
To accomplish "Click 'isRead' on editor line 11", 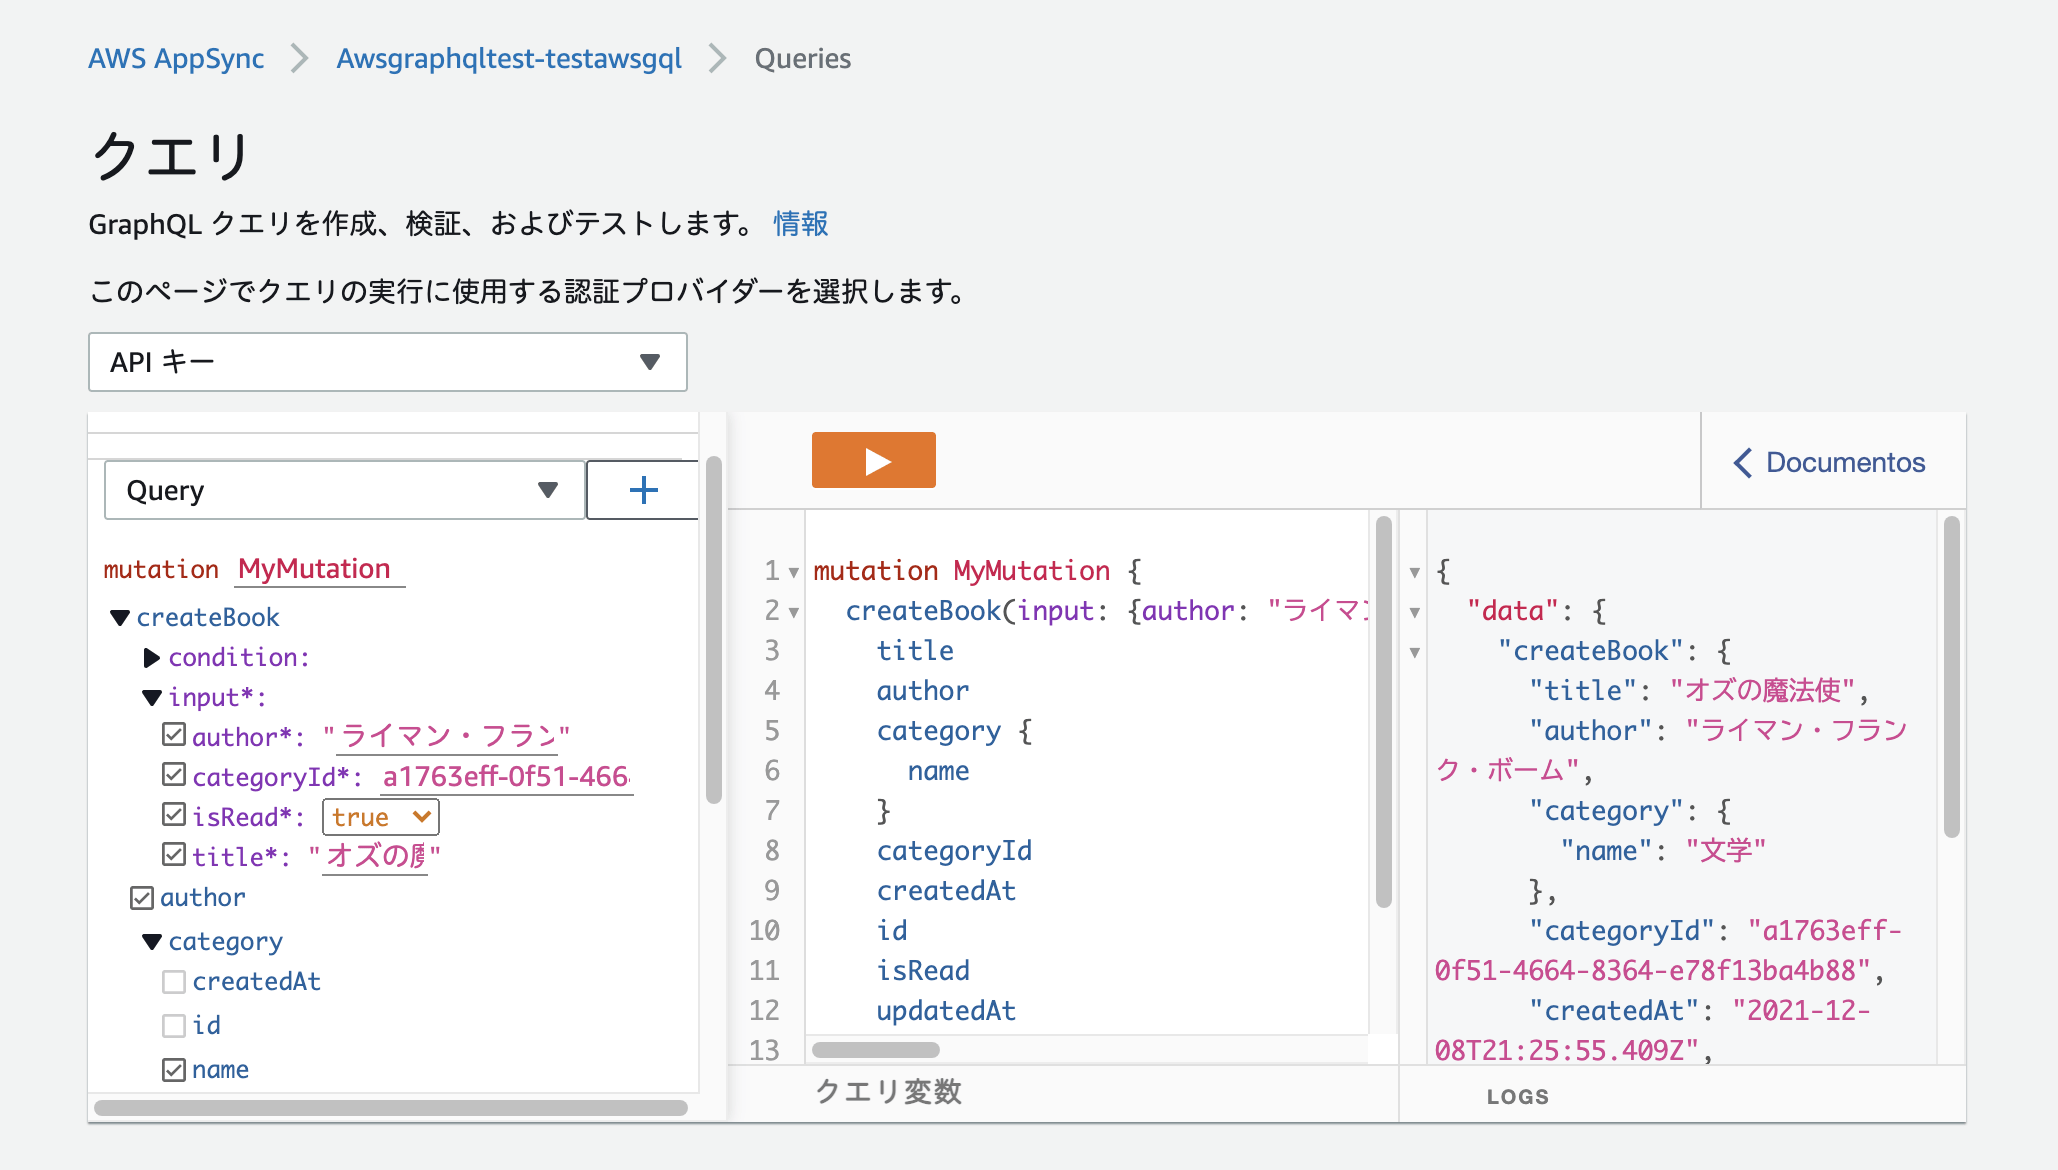I will click(923, 971).
